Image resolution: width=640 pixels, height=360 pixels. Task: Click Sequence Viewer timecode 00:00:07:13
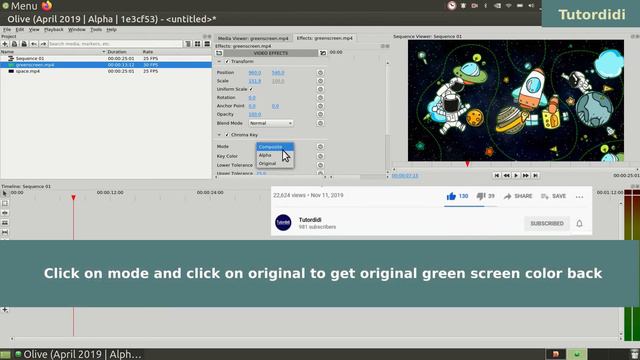(x=405, y=176)
